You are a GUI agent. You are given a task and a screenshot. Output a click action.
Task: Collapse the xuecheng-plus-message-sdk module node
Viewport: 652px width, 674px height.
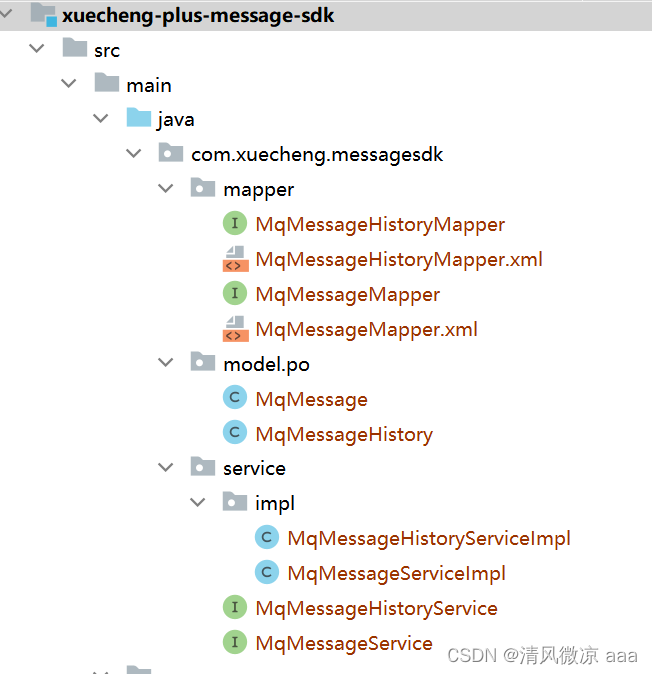tap(6, 14)
